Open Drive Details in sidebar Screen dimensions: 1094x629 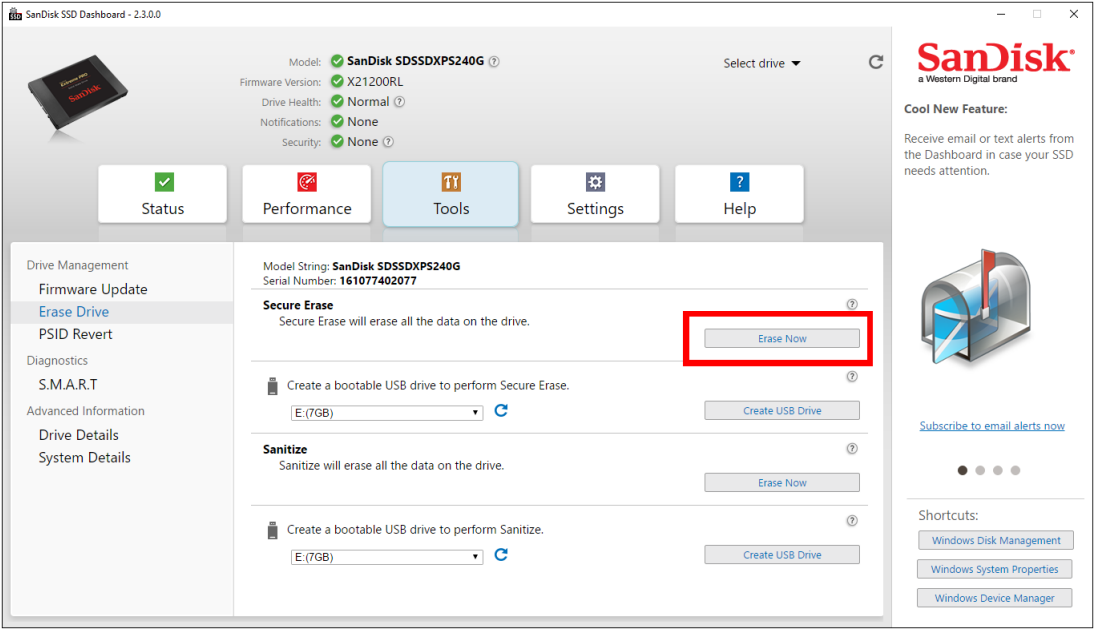79,435
